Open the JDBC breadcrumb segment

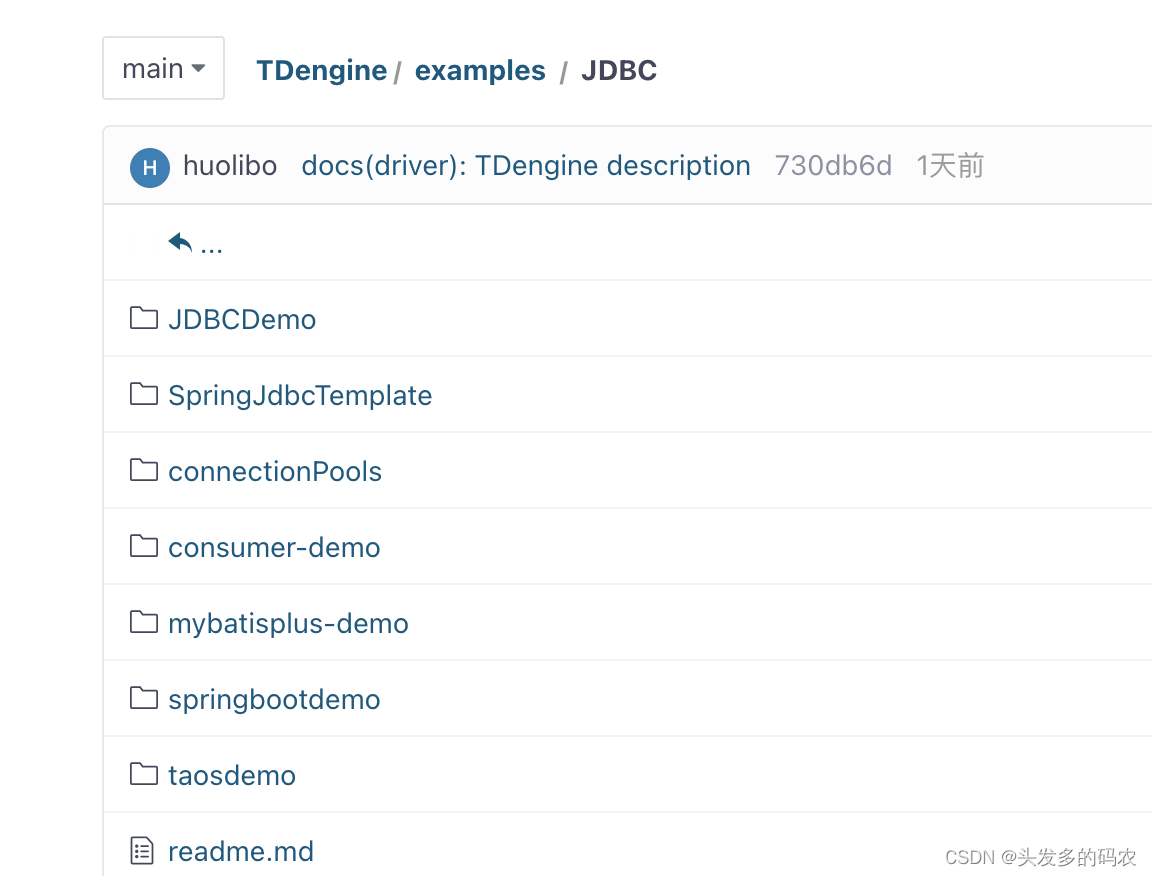[x=618, y=70]
